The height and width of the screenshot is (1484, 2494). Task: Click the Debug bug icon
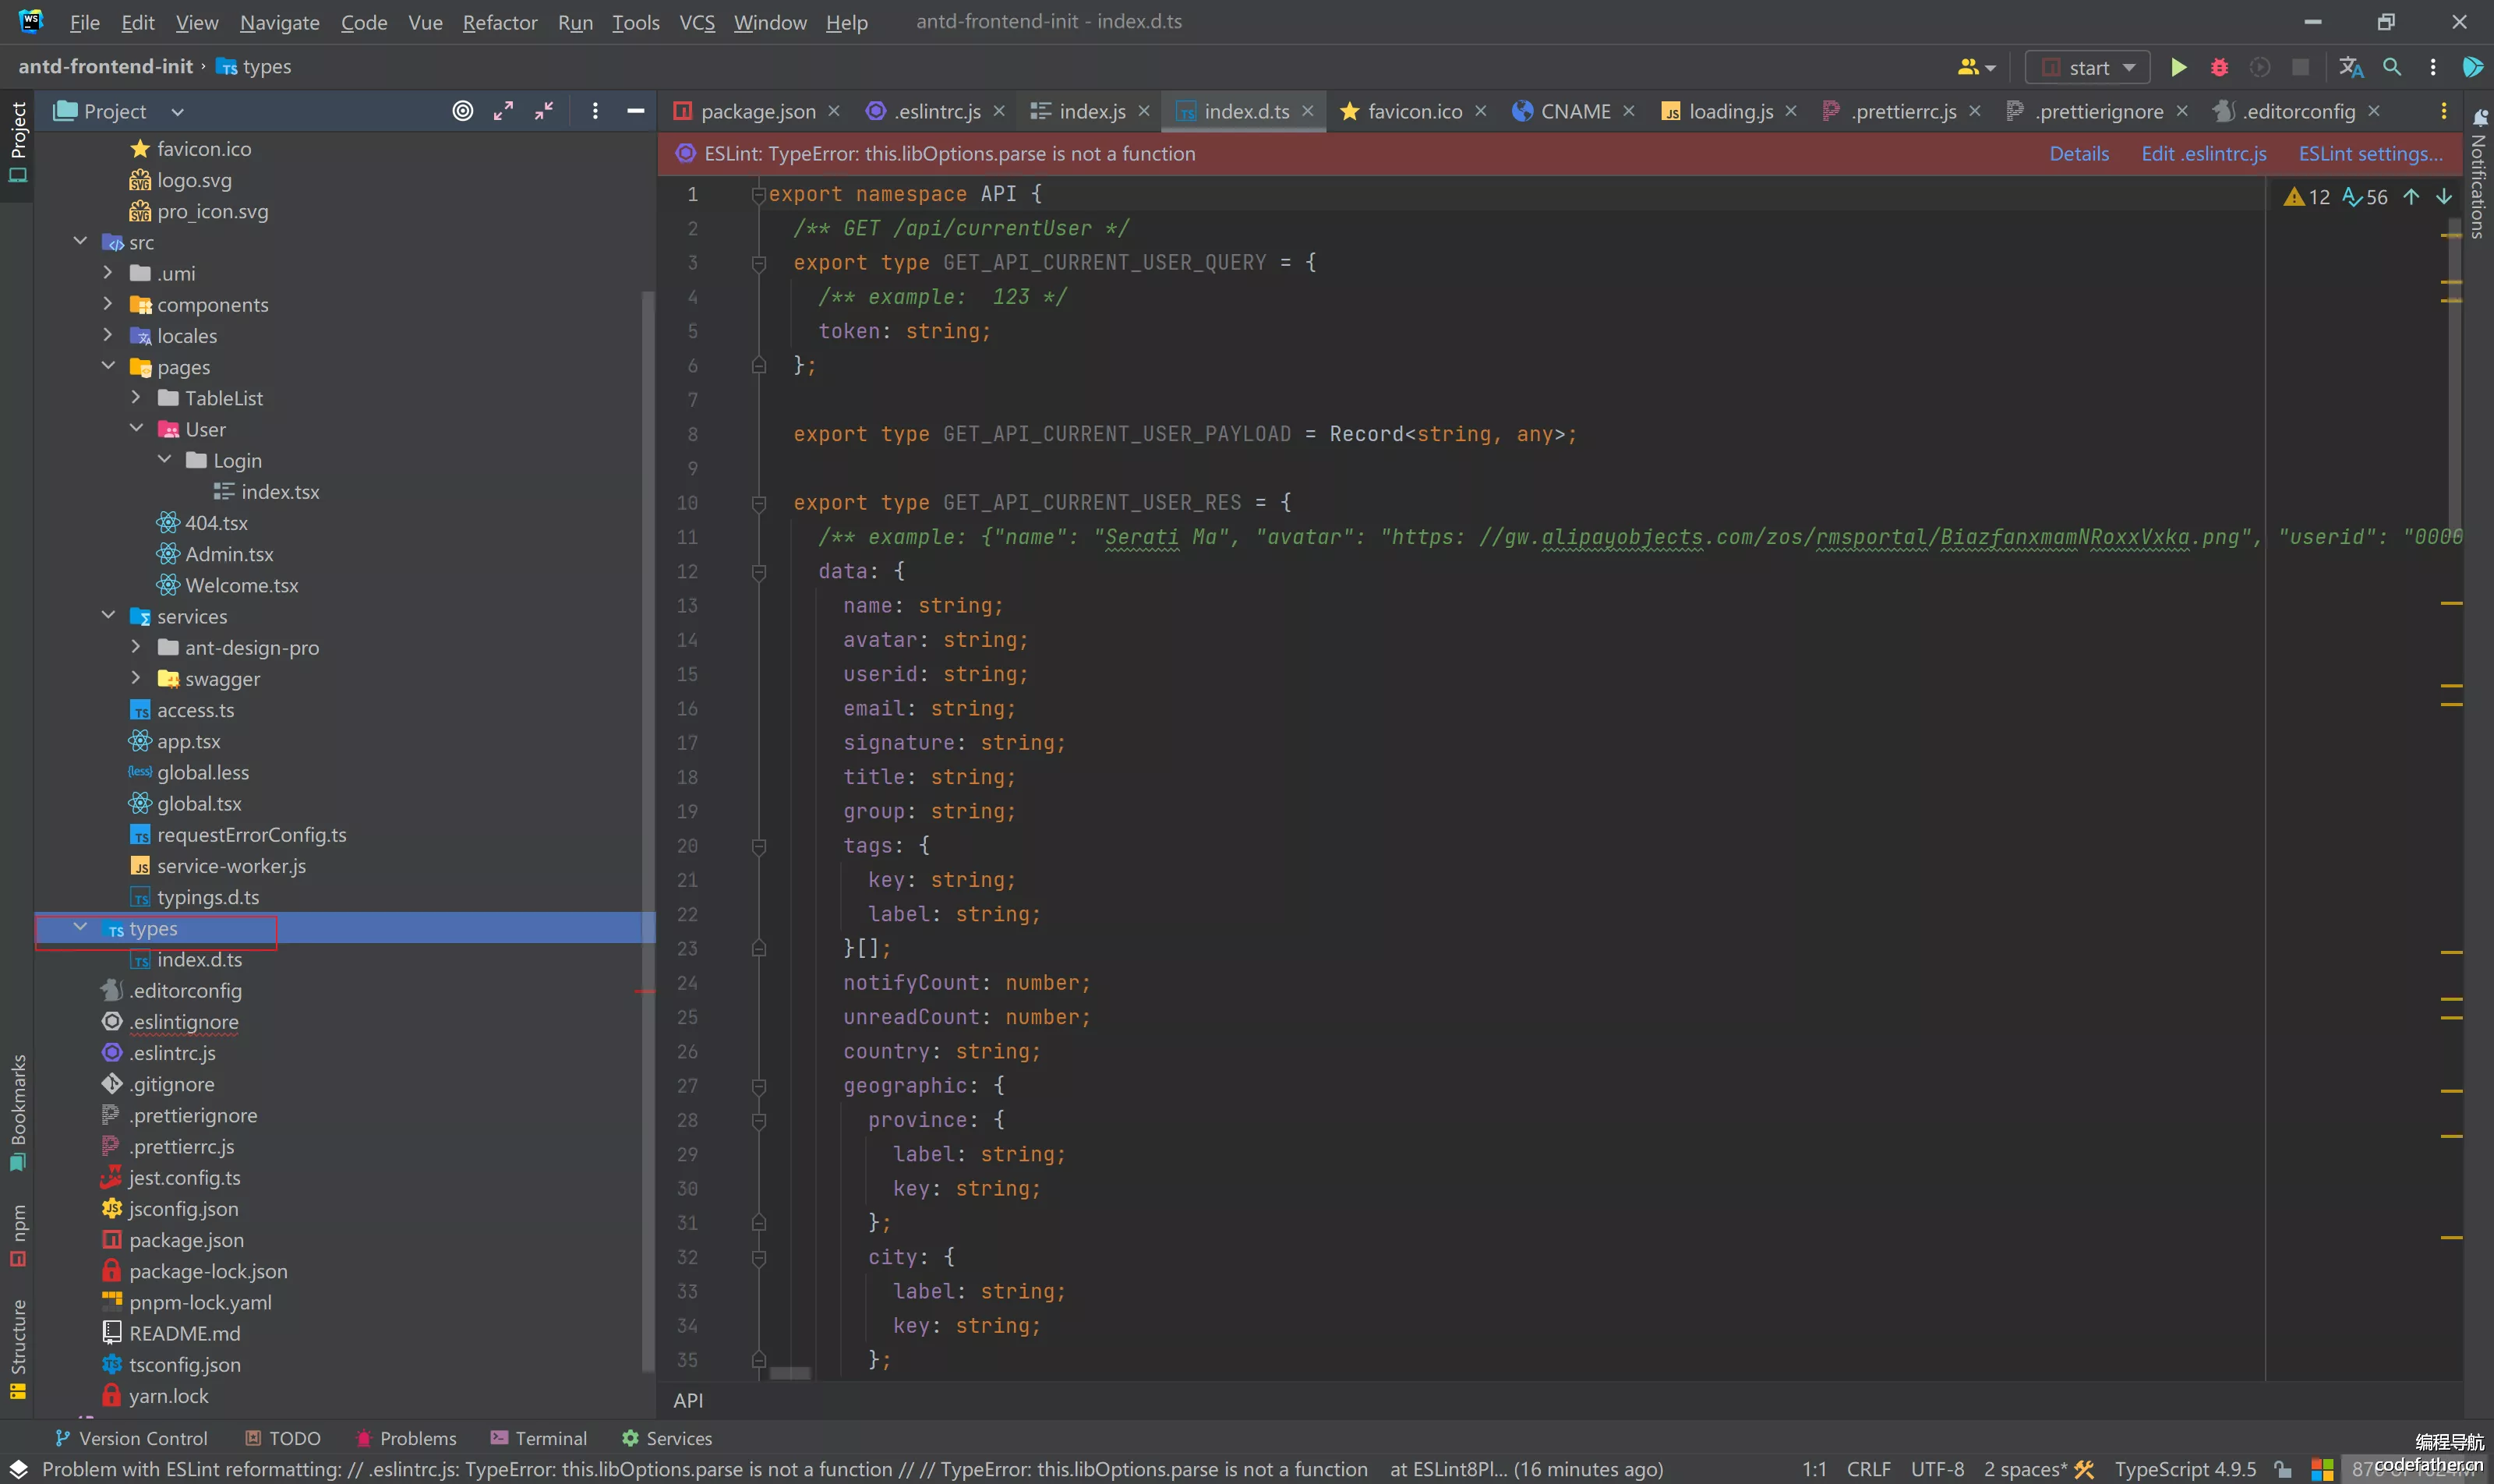pyautogui.click(x=2219, y=67)
